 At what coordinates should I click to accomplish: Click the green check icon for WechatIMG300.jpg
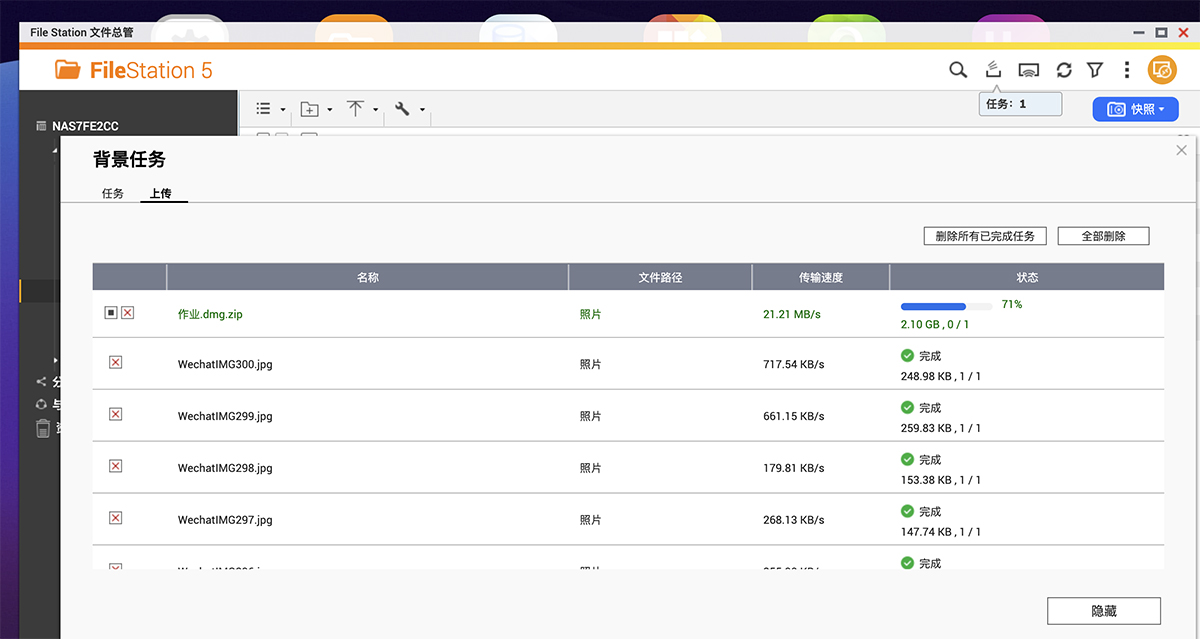[x=907, y=355]
